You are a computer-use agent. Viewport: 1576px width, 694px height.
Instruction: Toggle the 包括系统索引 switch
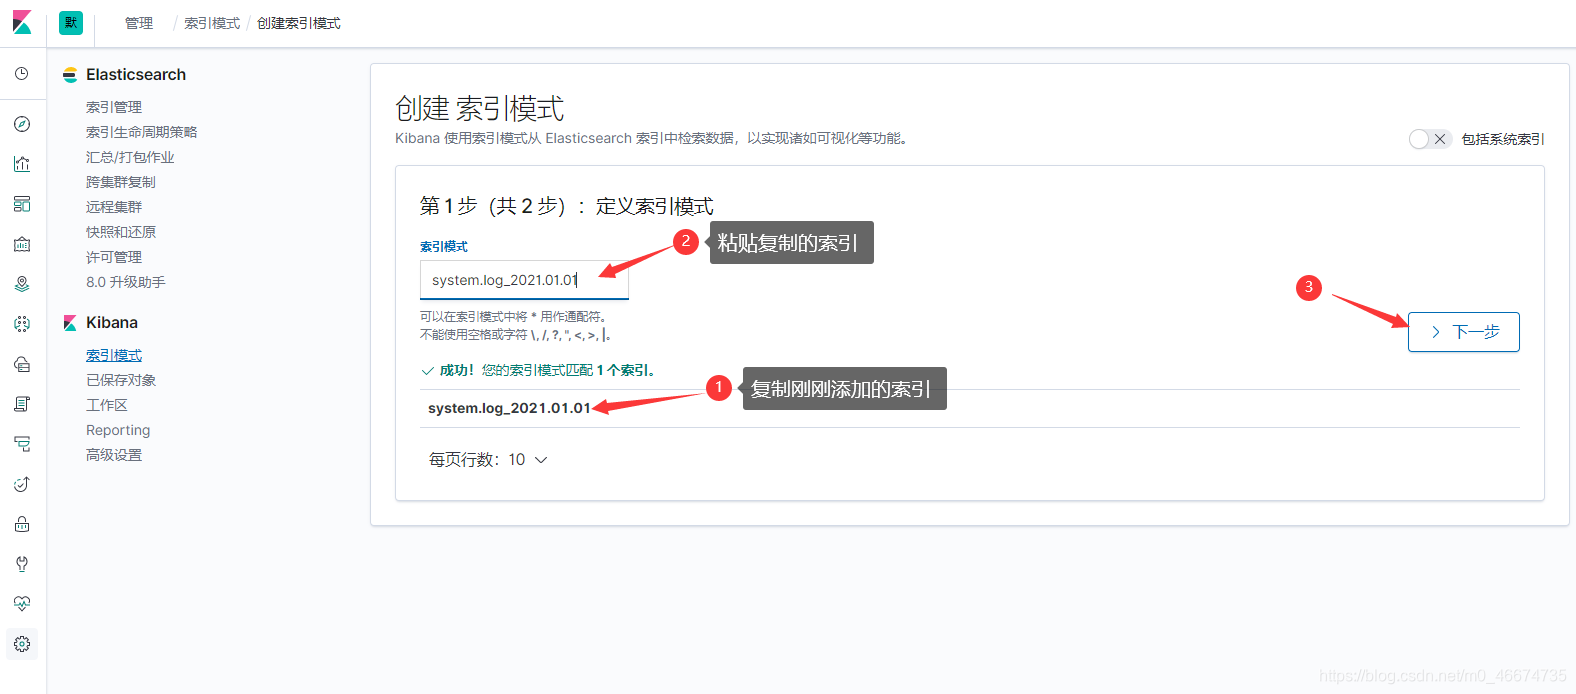1429,139
